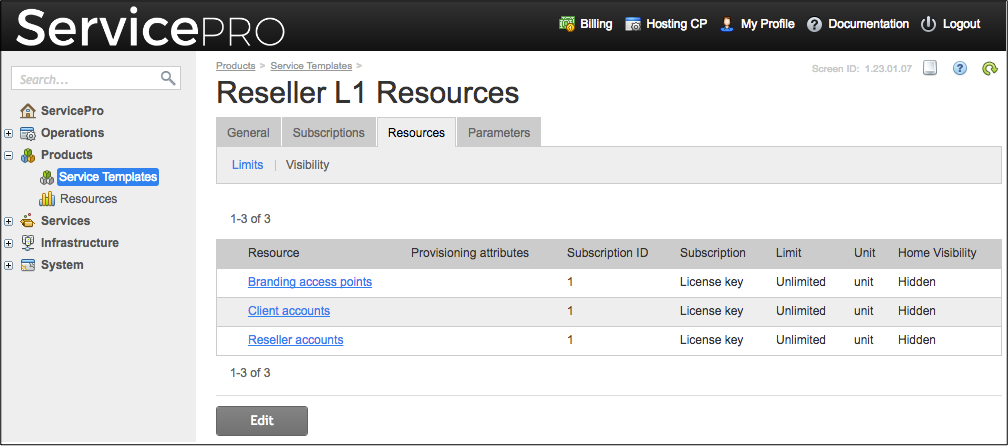Select Resources under Products in sidebar
The height and width of the screenshot is (446, 1008).
click(x=88, y=199)
